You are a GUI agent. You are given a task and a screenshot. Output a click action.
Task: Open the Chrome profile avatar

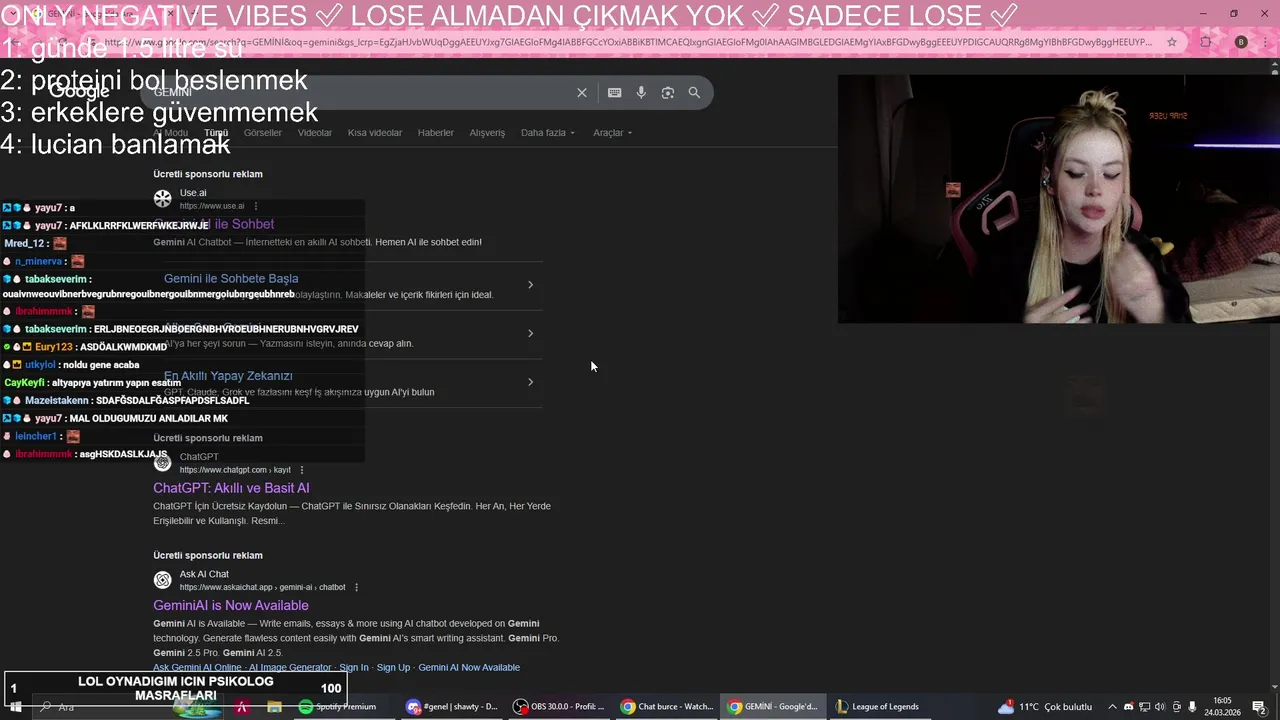(1241, 42)
